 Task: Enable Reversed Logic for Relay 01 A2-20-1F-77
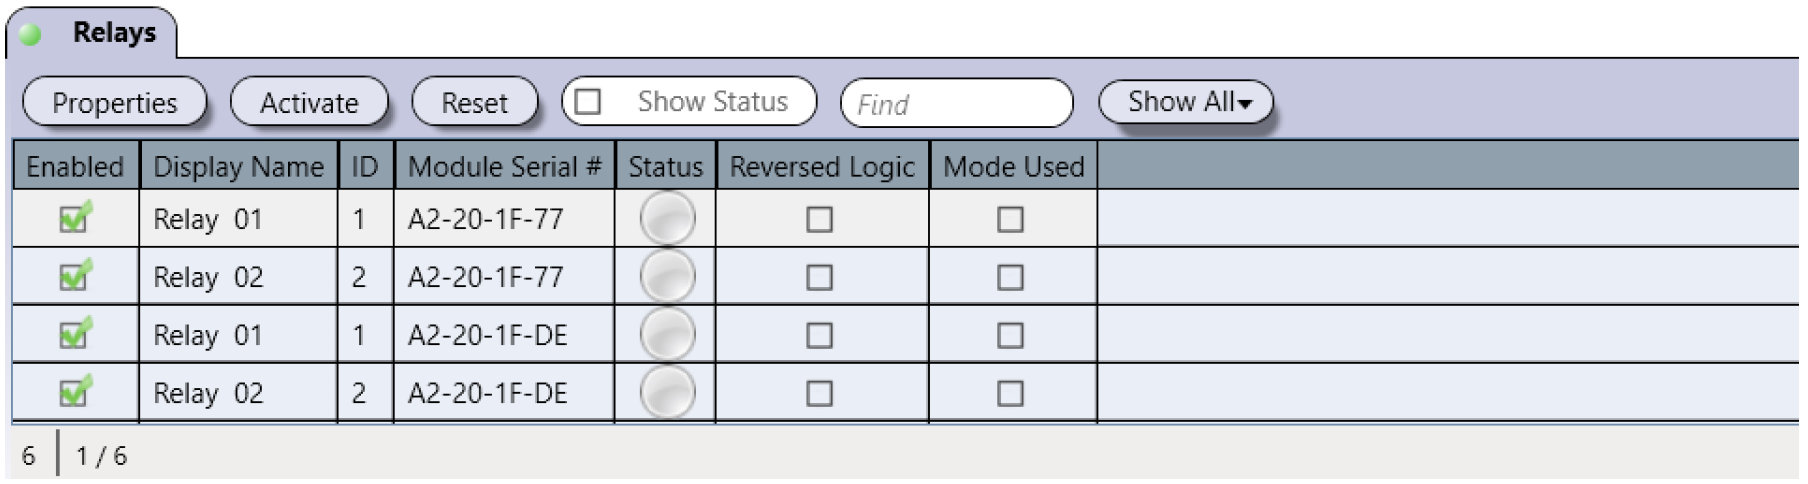click(820, 219)
